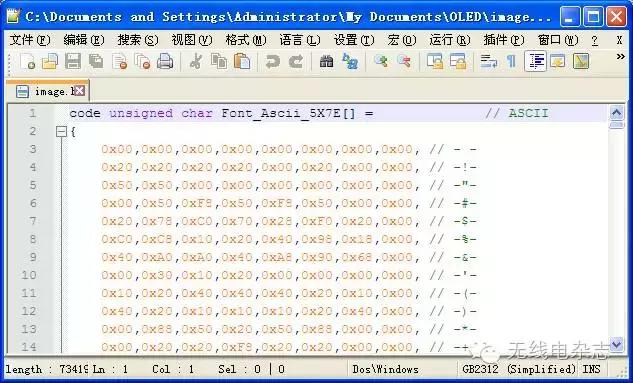Collapse the code fold at line 2
Viewport: 633px width, 383px height.
[x=61, y=132]
